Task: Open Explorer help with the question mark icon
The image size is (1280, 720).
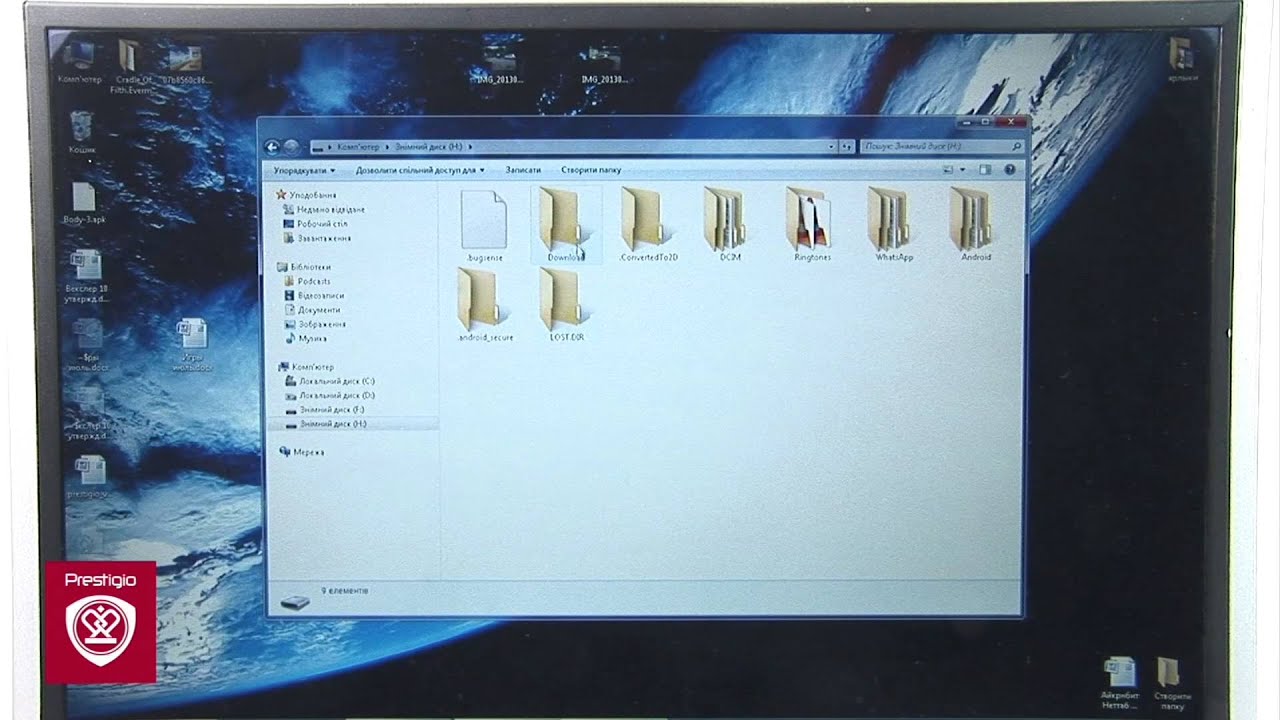Action: [1010, 170]
